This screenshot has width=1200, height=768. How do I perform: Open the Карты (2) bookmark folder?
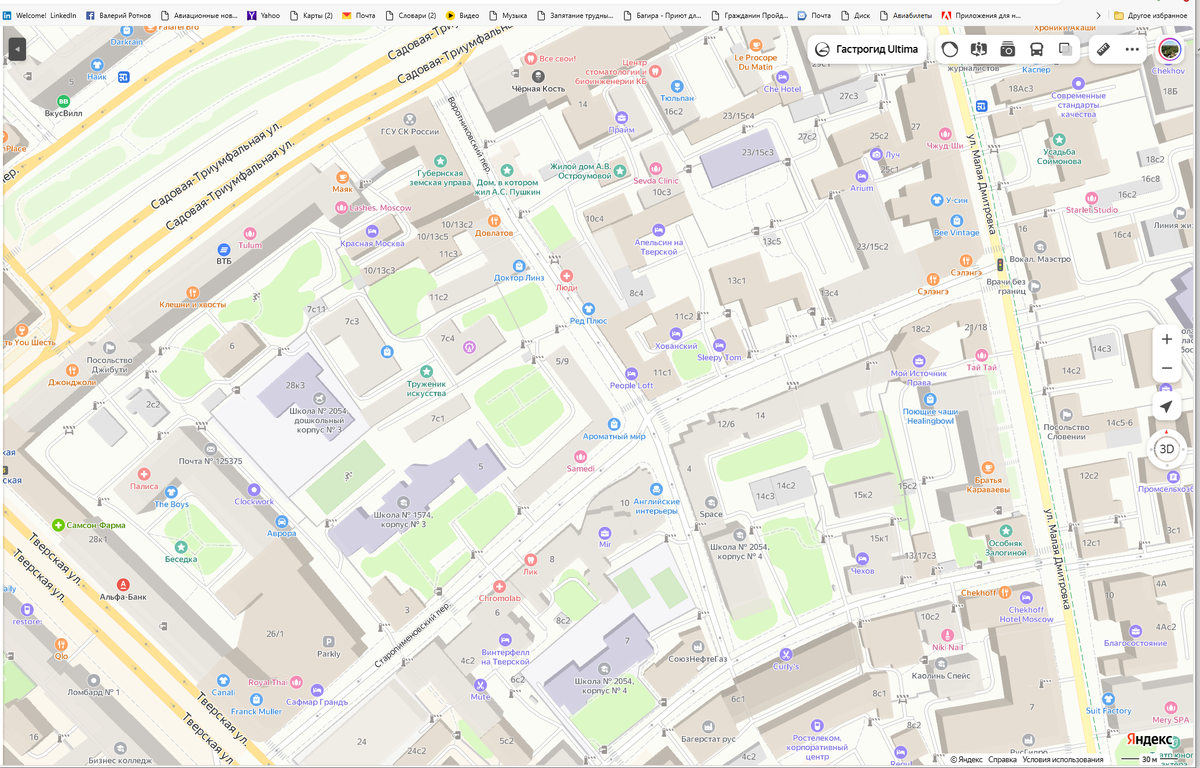pyautogui.click(x=311, y=15)
